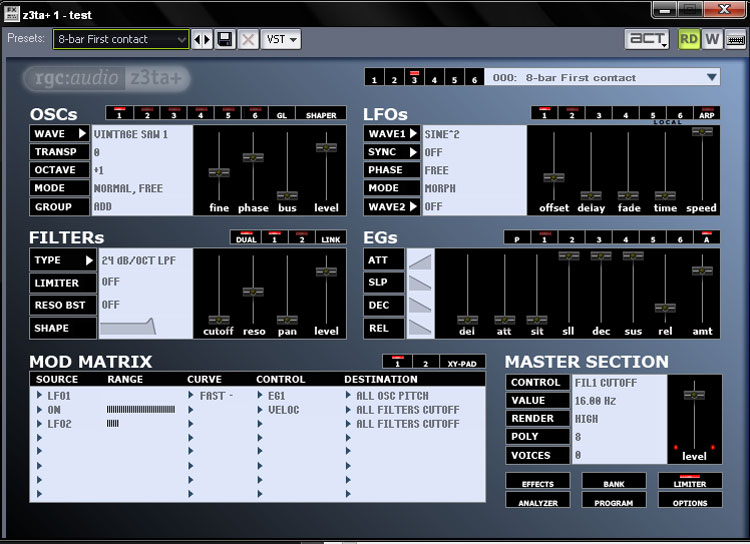The image size is (750, 544).
Task: Click the REL curve shape icon
Action: (420, 328)
